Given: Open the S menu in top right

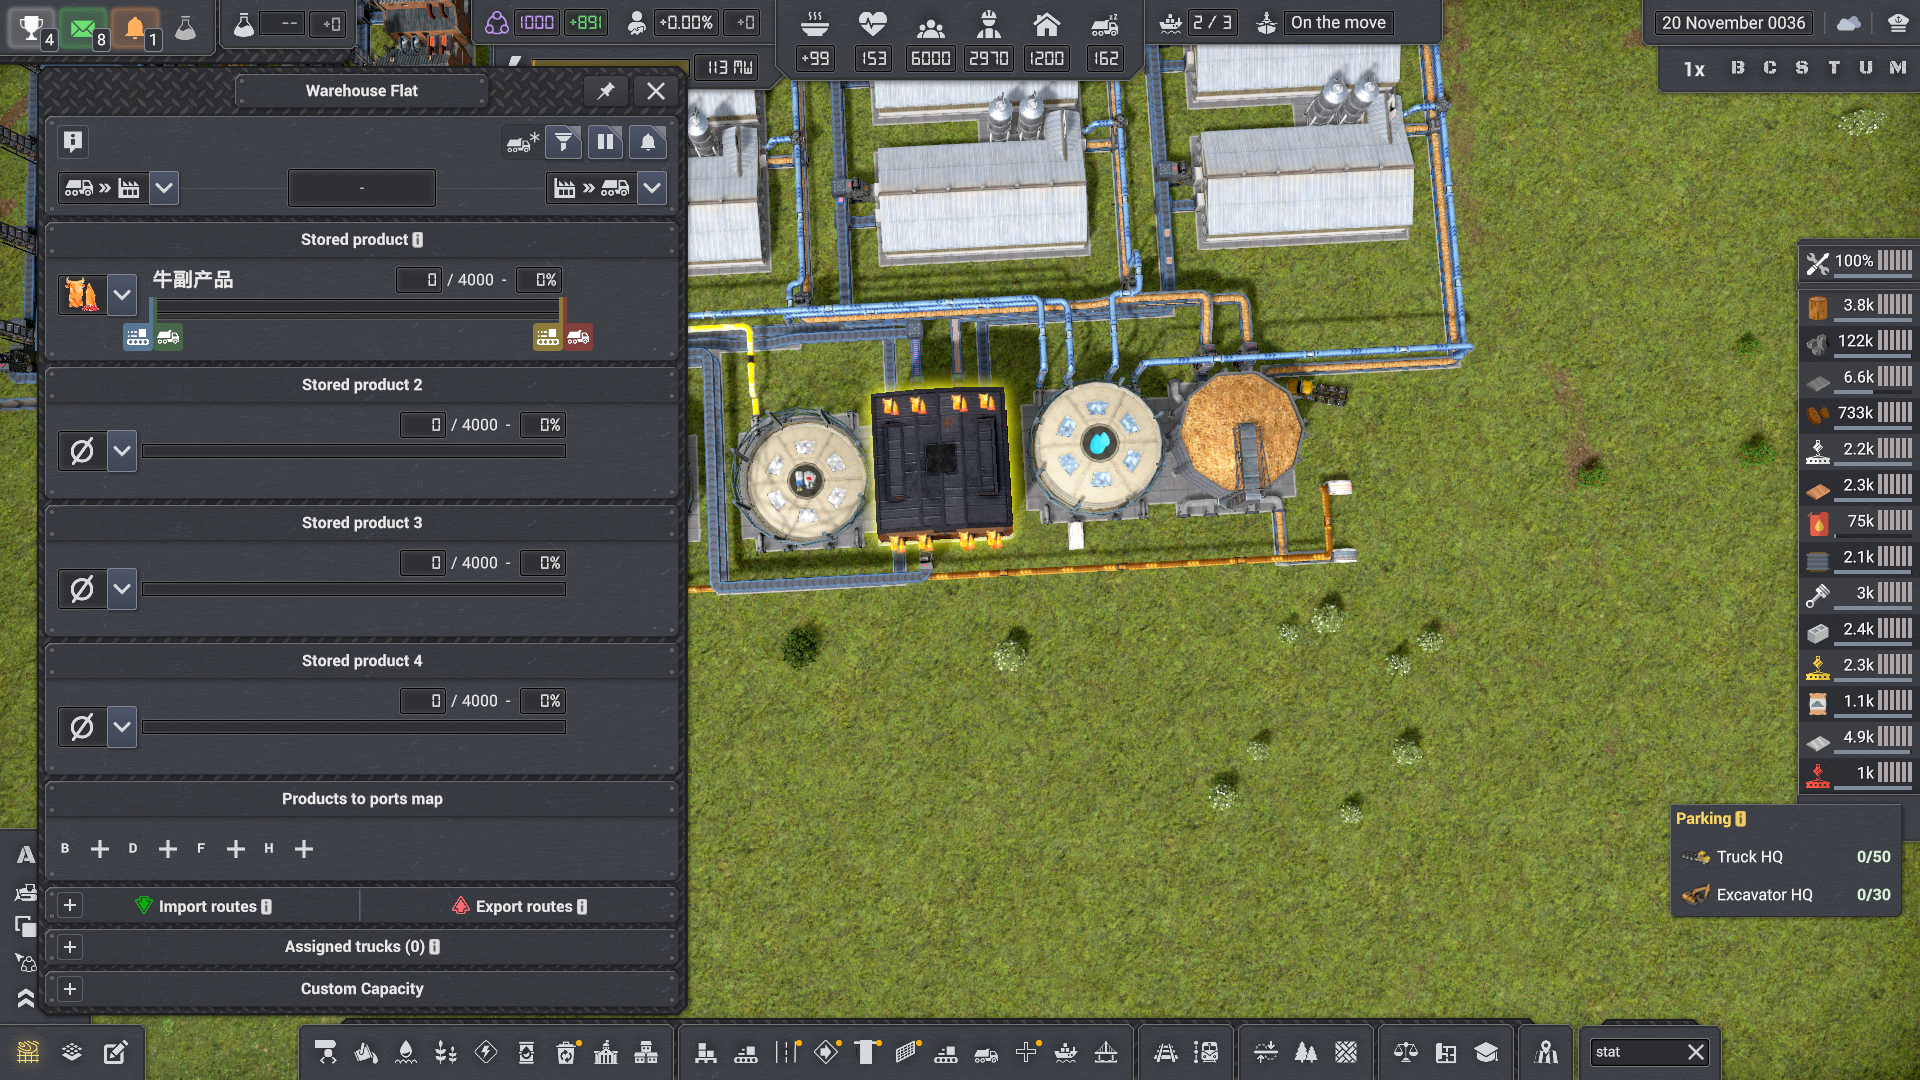Looking at the screenshot, I should [x=1802, y=68].
